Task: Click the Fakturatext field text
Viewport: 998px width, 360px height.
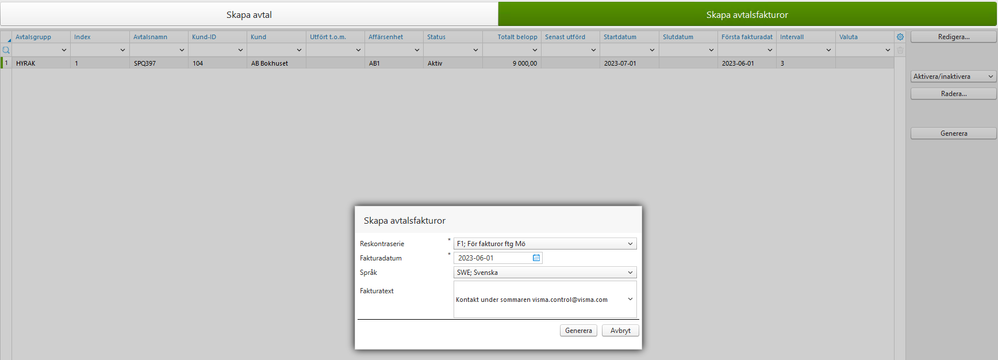Action: click(x=532, y=299)
